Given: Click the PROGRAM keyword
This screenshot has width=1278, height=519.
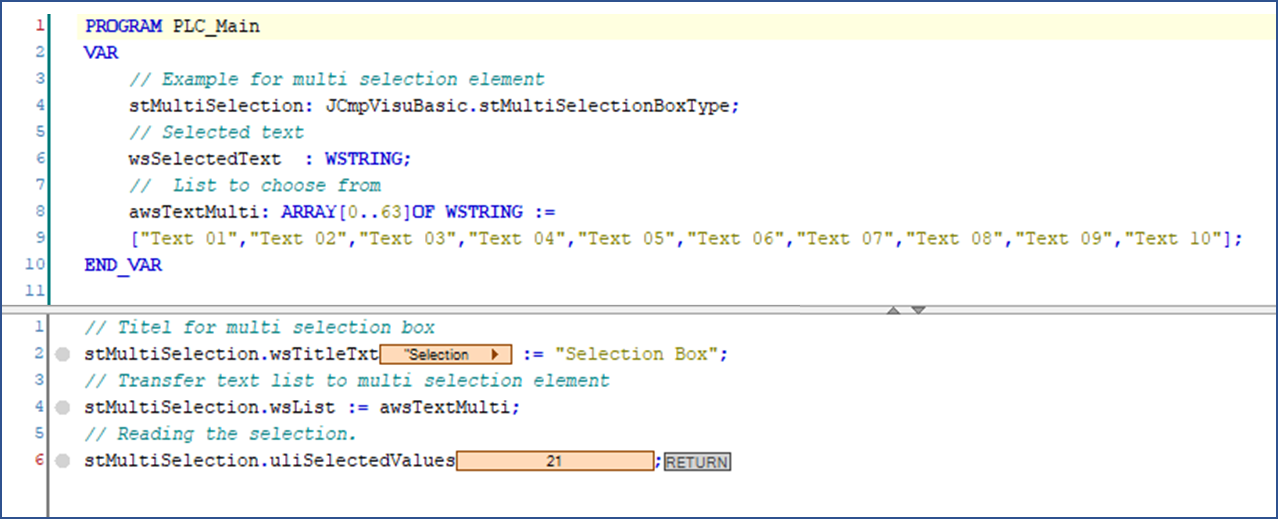Looking at the screenshot, I should click(123, 27).
